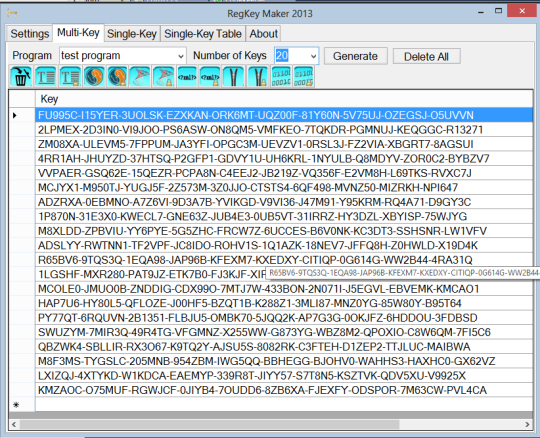Select key row starting with QBZWK4-SBLLIR
Image resolution: width=540 pixels, height=438 pixels.
(284, 346)
